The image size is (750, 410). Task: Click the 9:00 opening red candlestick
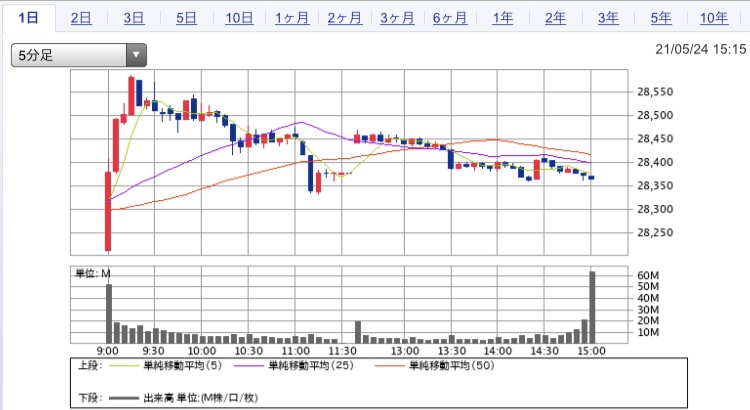coord(108,211)
